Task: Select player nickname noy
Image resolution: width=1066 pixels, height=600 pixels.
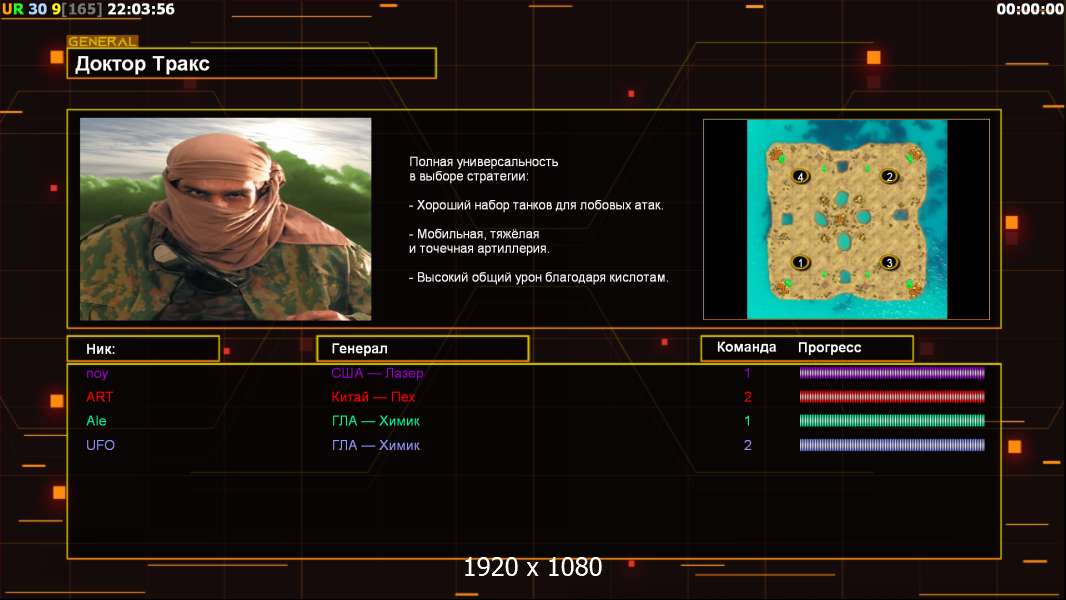Action: [97, 374]
